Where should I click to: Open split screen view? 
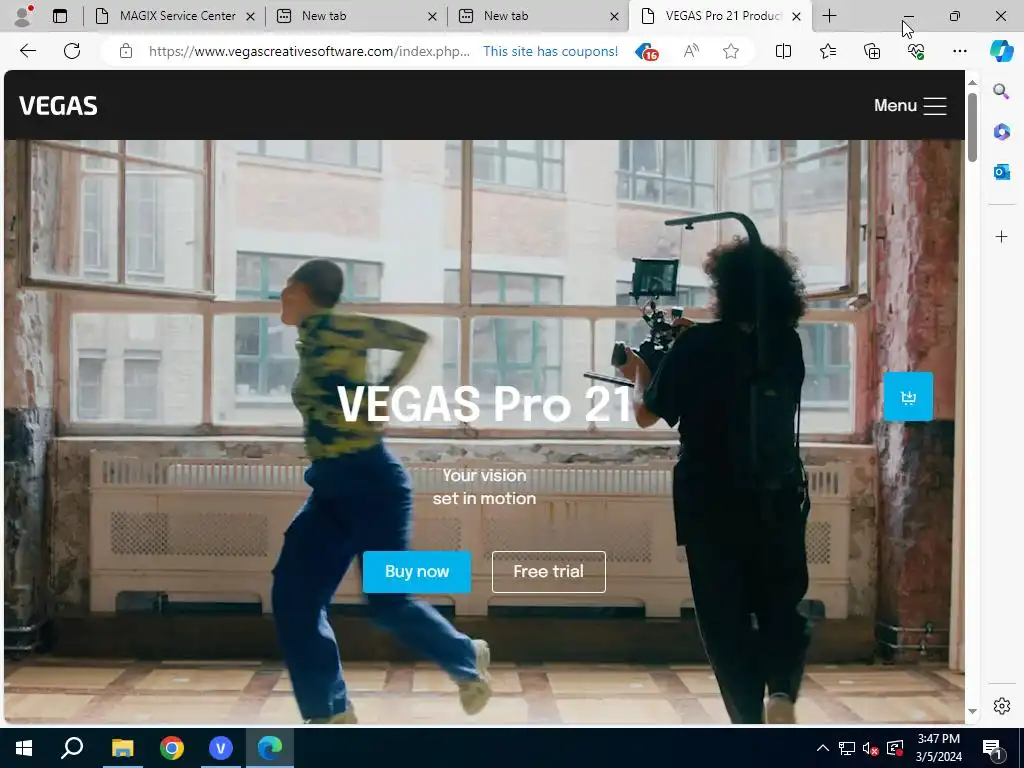point(783,51)
